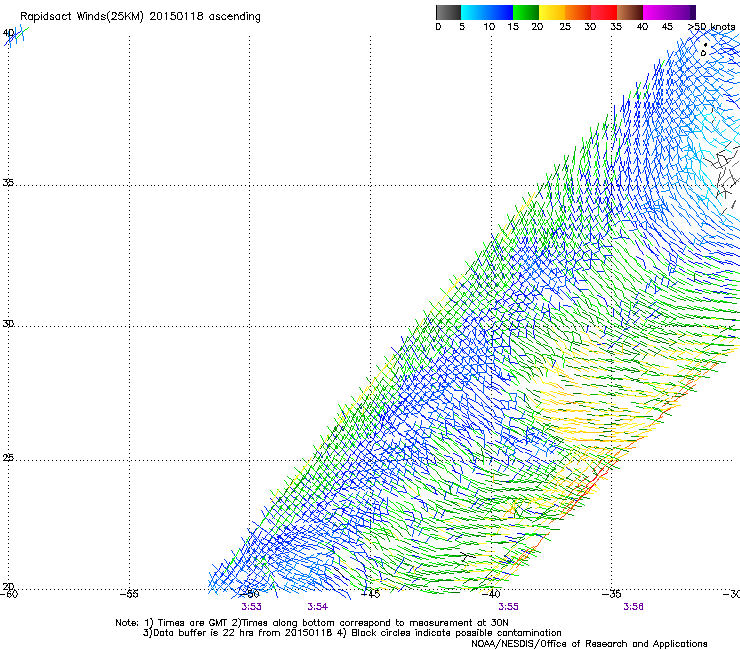Click the 'NOAA/NESDIS/Office of Research and Applications' credit

[589, 644]
